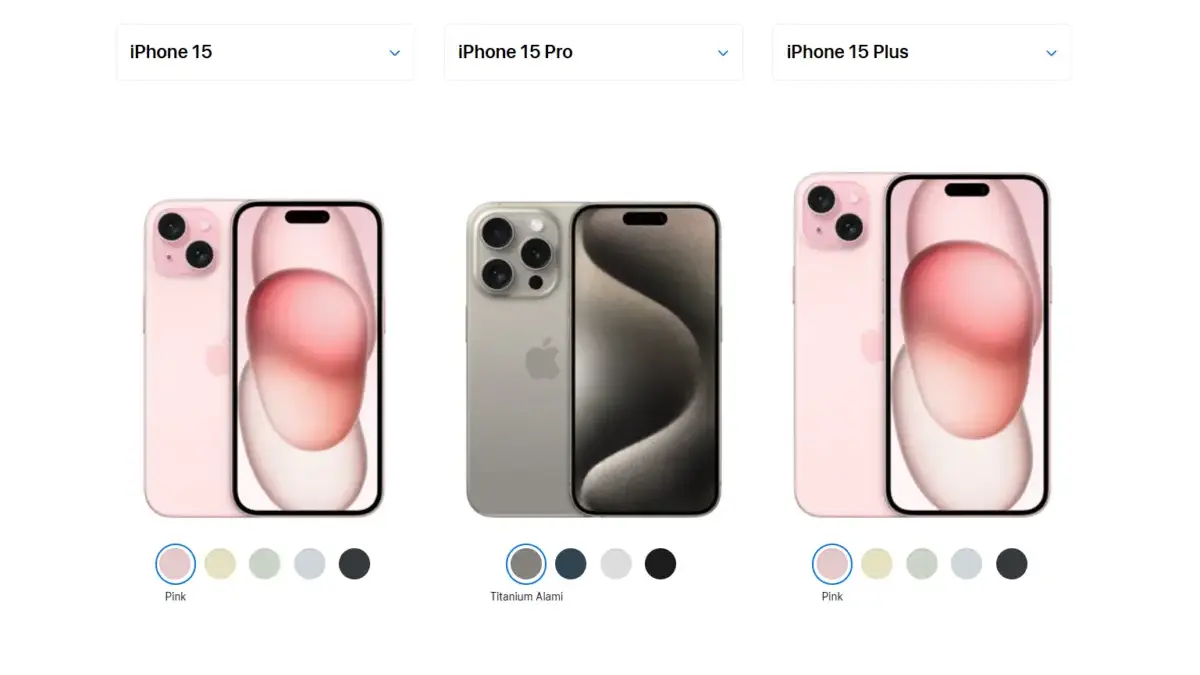This screenshot has width=1200, height=675.
Task: Click the pink iPhone 15 product image
Action: pos(264,358)
